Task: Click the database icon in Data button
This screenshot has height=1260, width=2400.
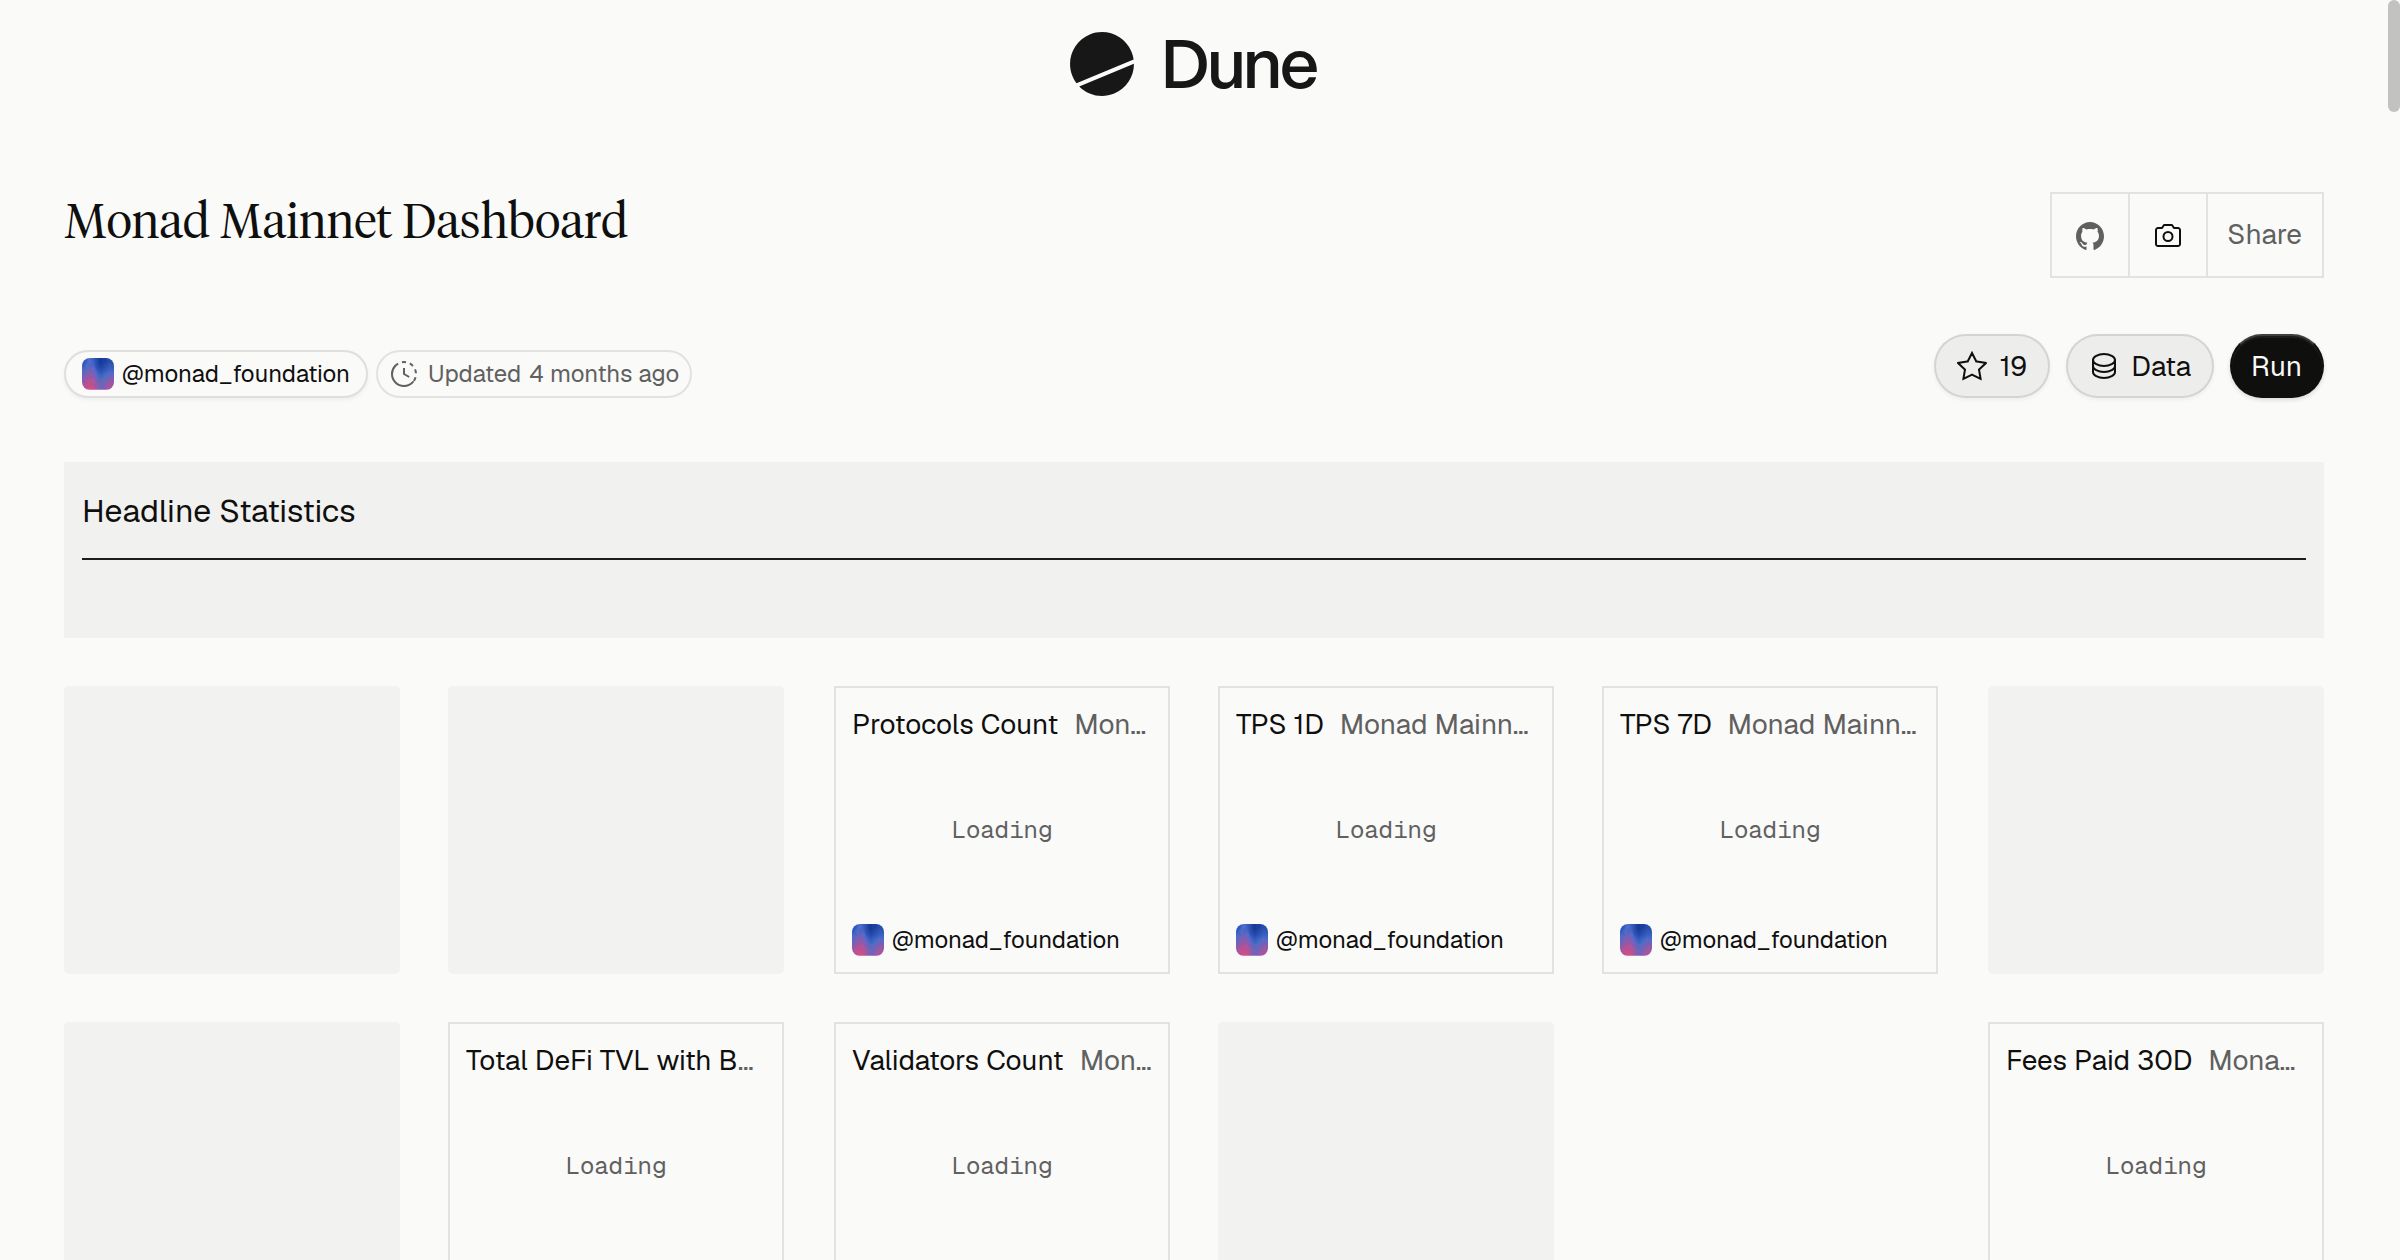Action: 2104,366
